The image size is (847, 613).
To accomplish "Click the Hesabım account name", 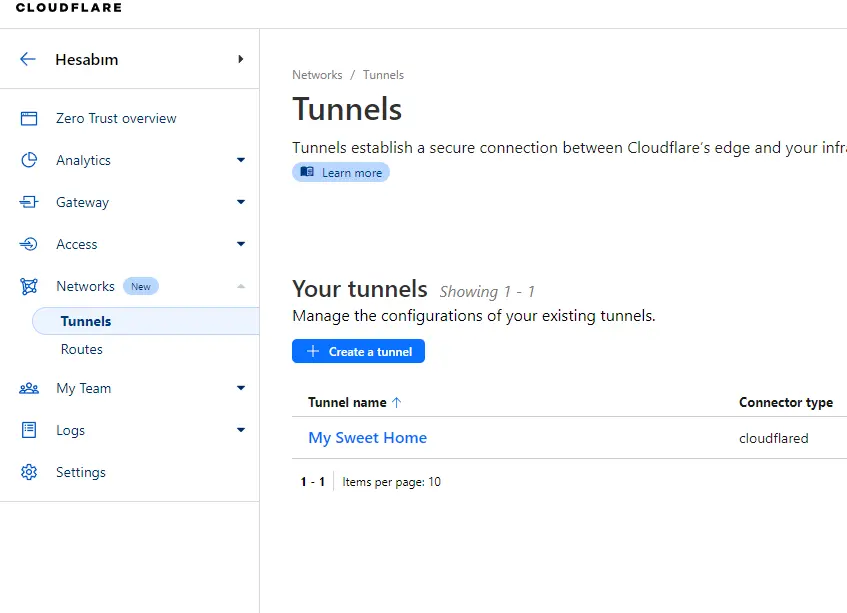I will (87, 59).
